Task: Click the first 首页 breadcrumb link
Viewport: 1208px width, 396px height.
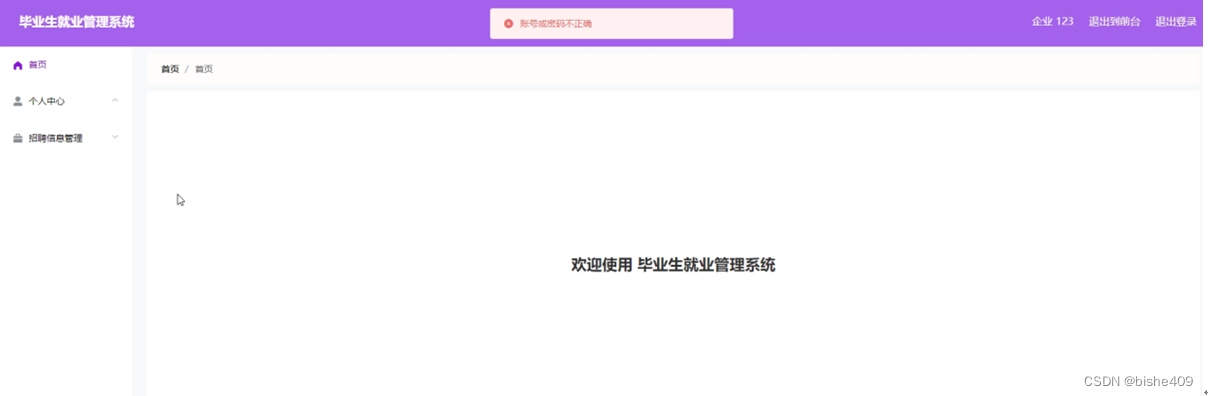Action: click(170, 69)
